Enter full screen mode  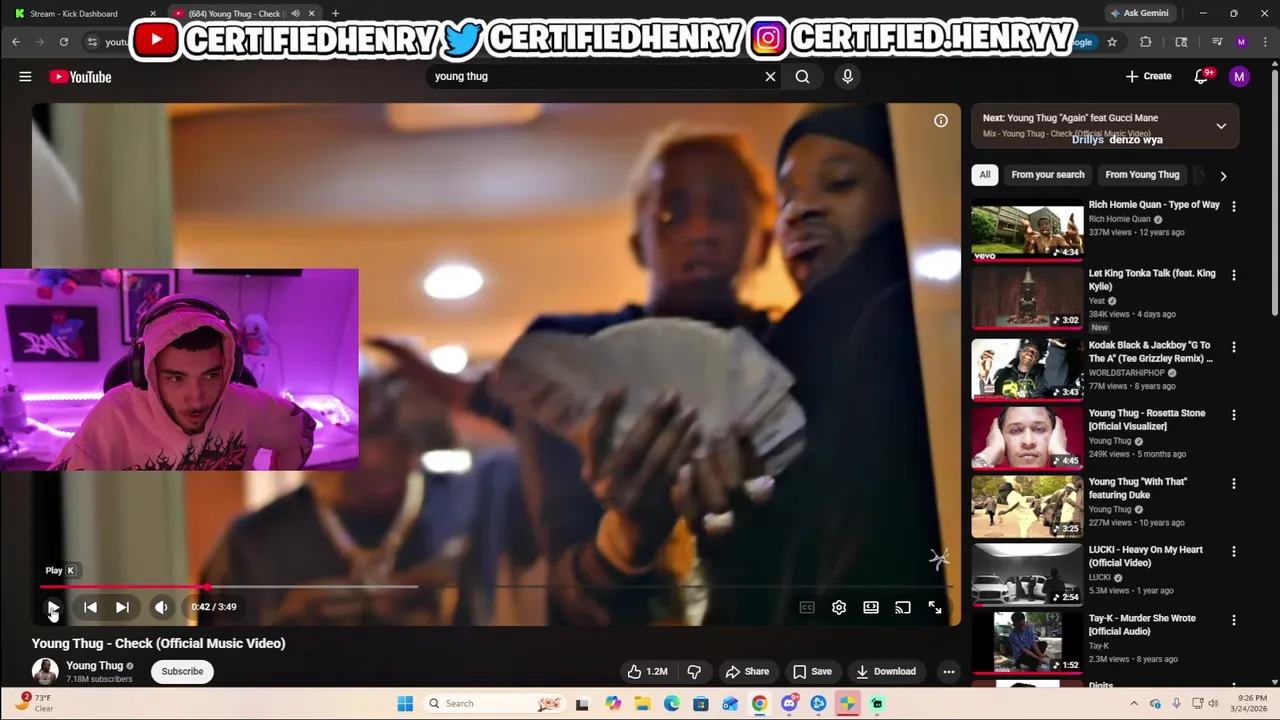point(935,607)
